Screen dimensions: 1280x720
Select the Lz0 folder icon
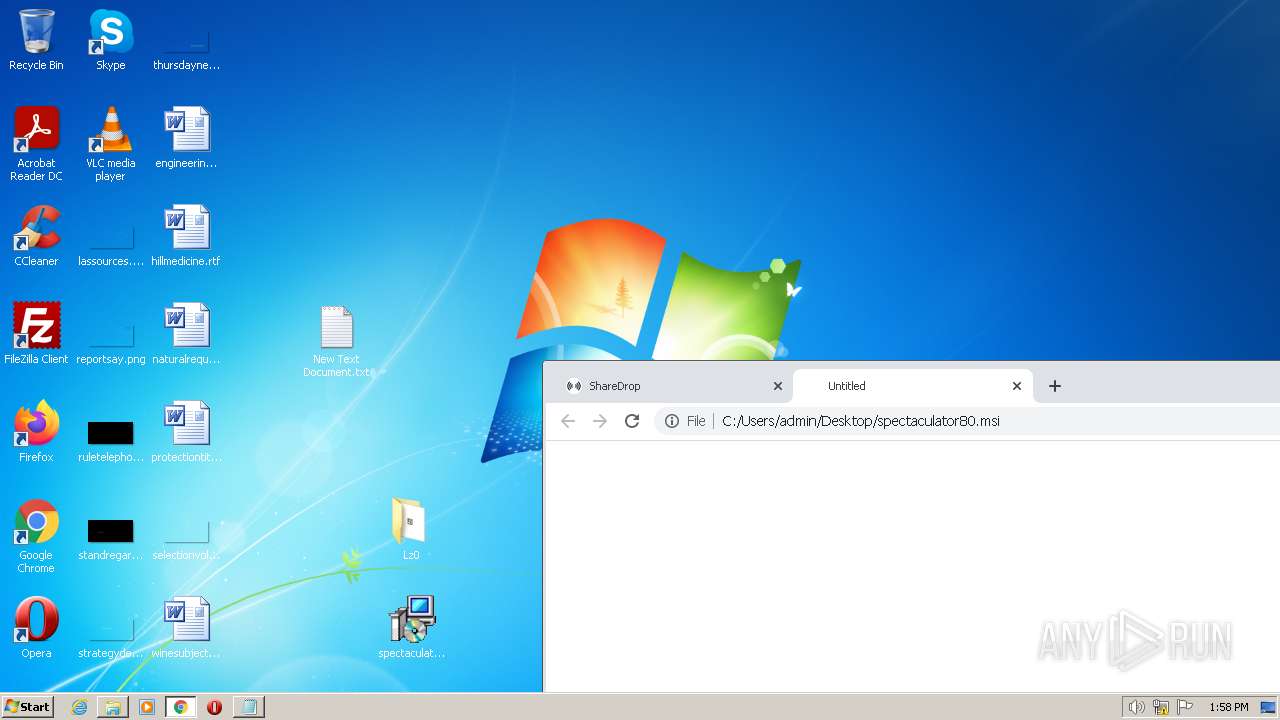tap(410, 529)
